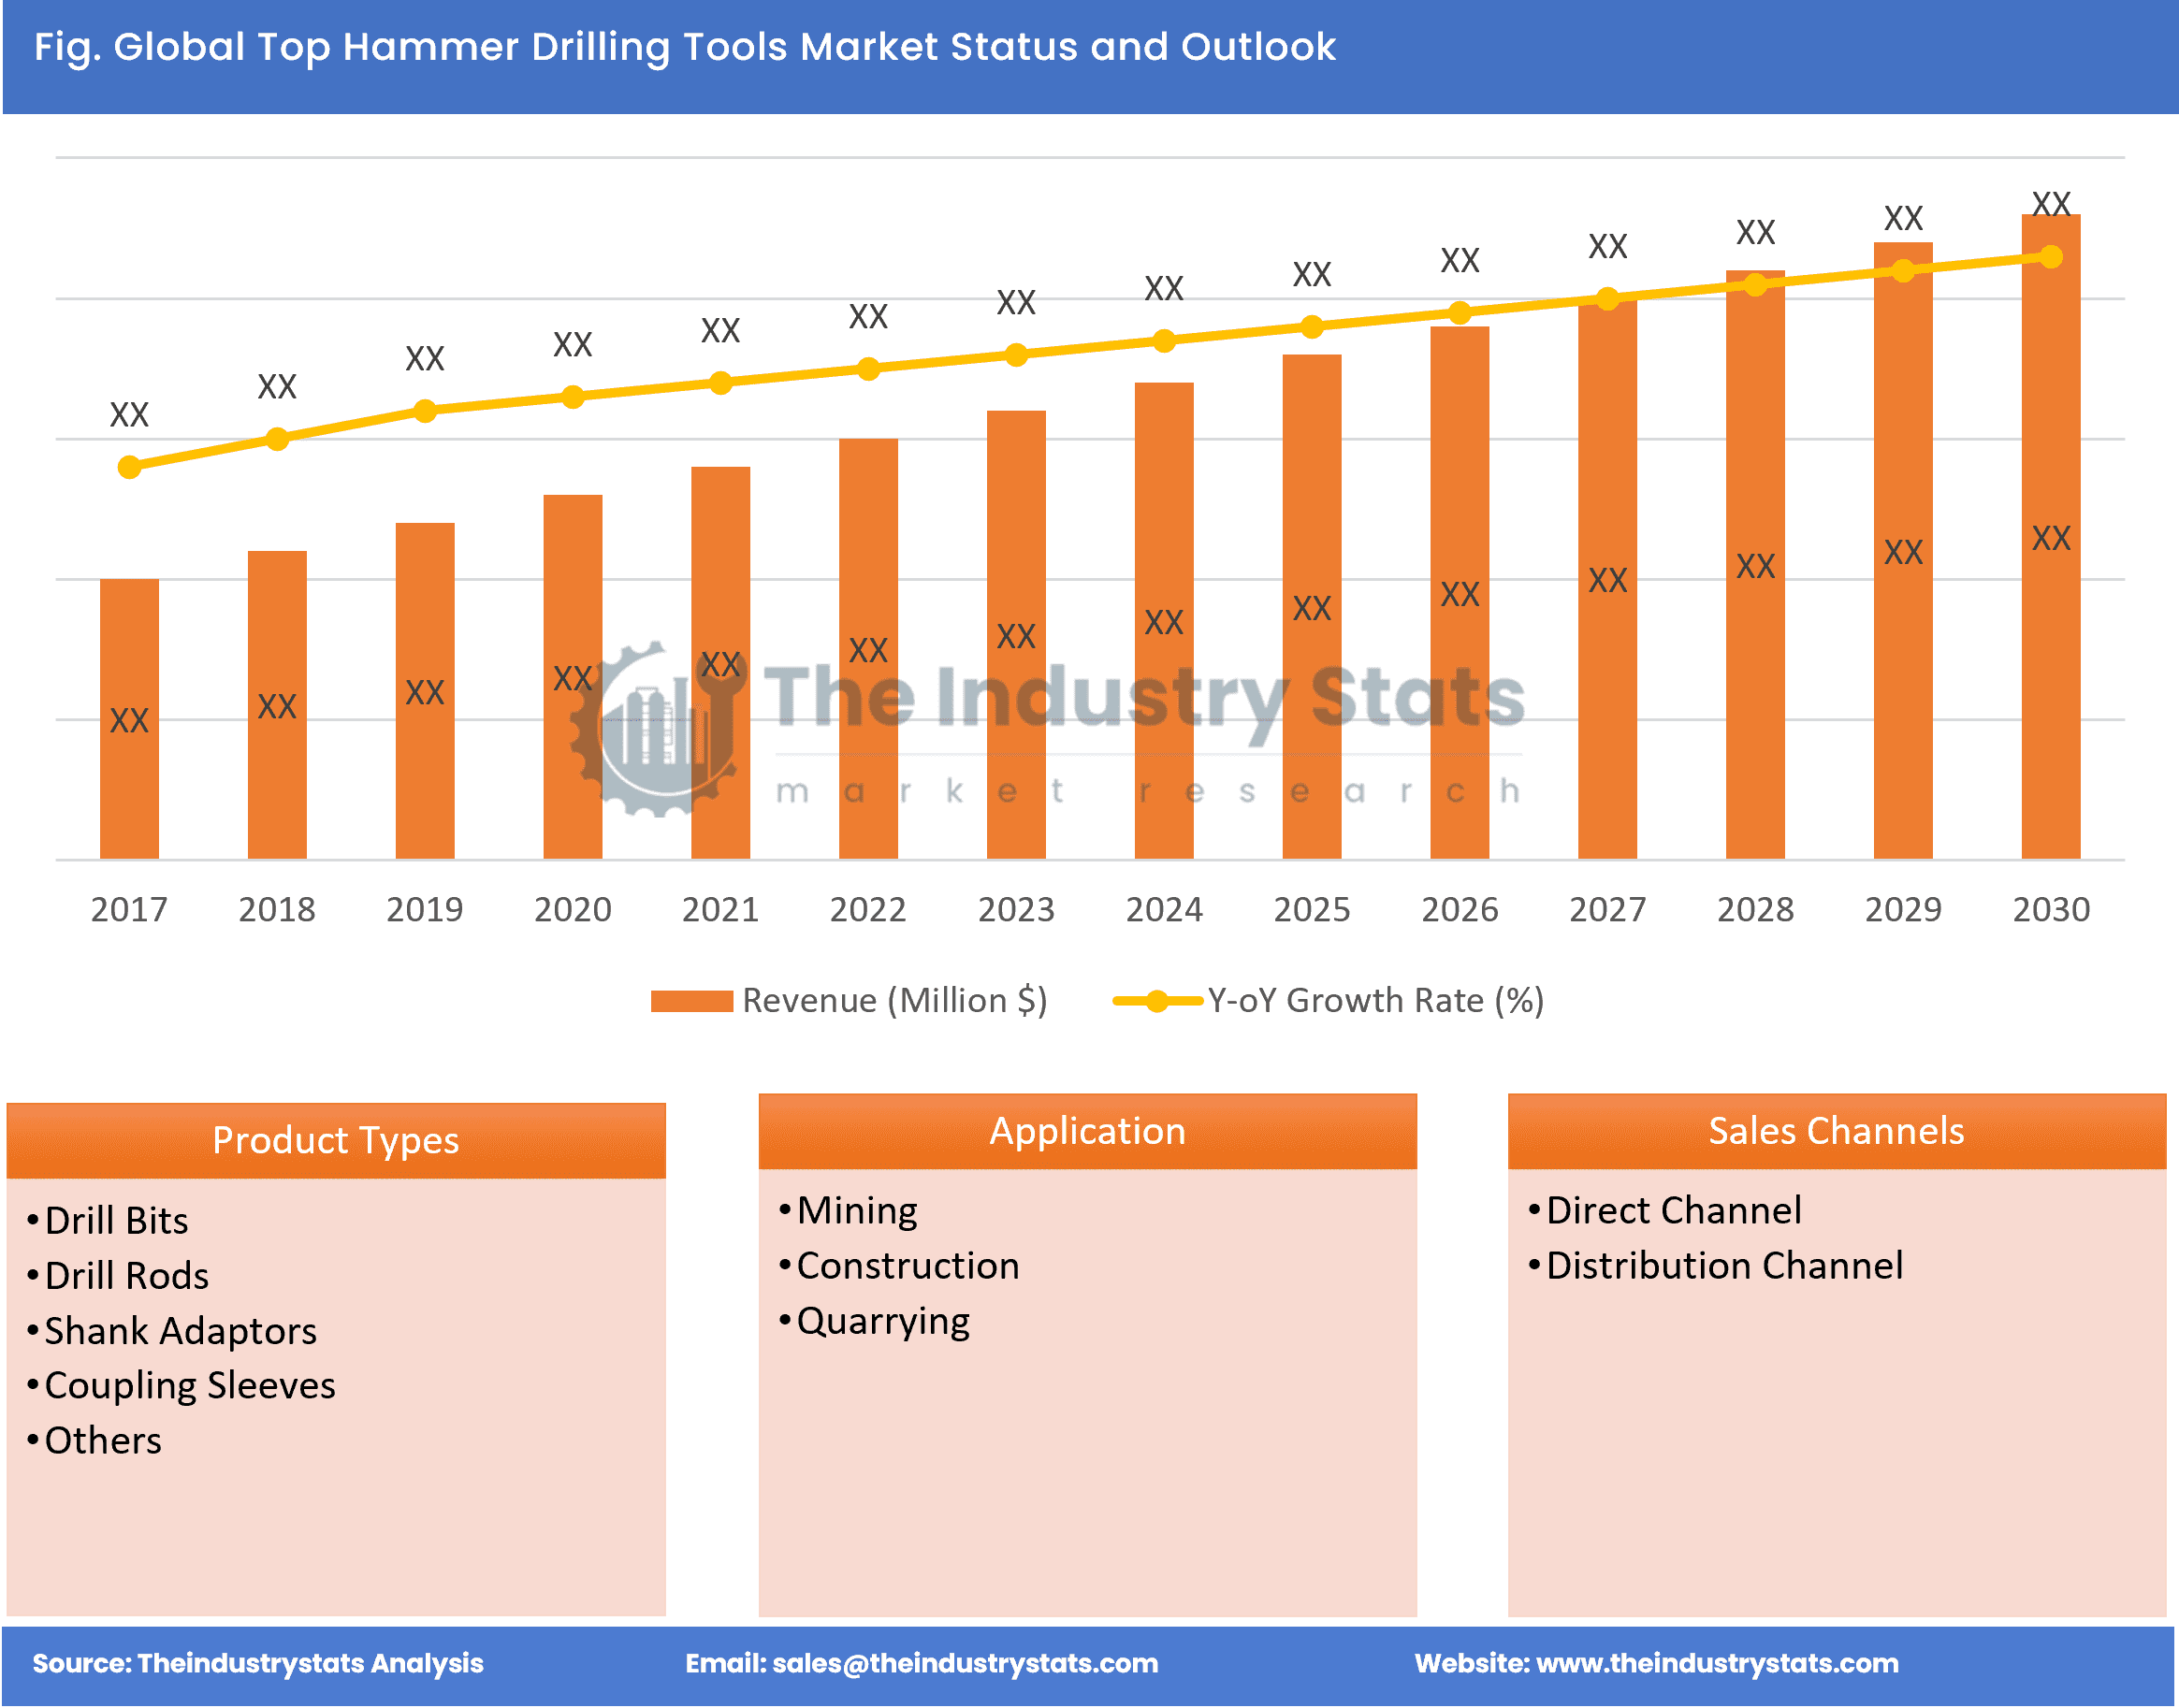Open the www.theindustrystats.com website link

(x=1717, y=1664)
